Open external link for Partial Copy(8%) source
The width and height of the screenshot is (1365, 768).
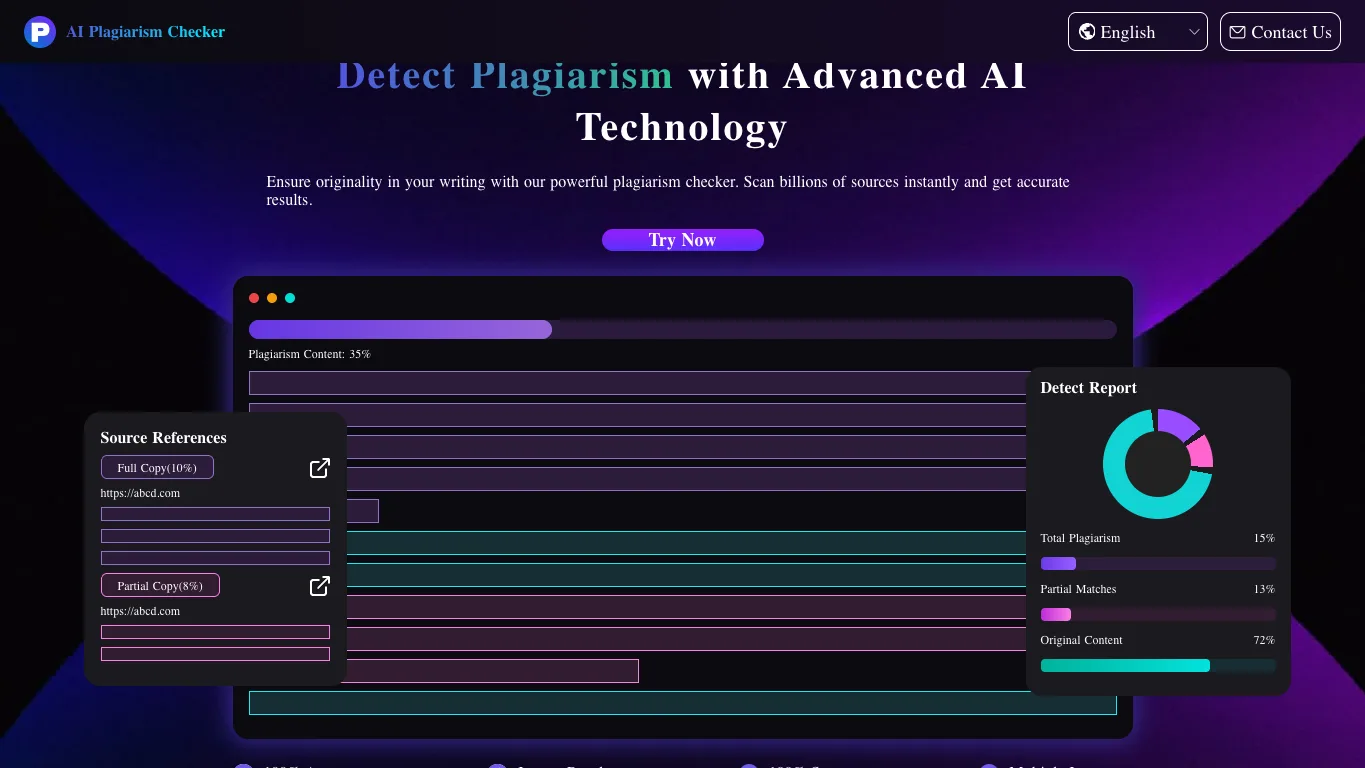(x=320, y=586)
